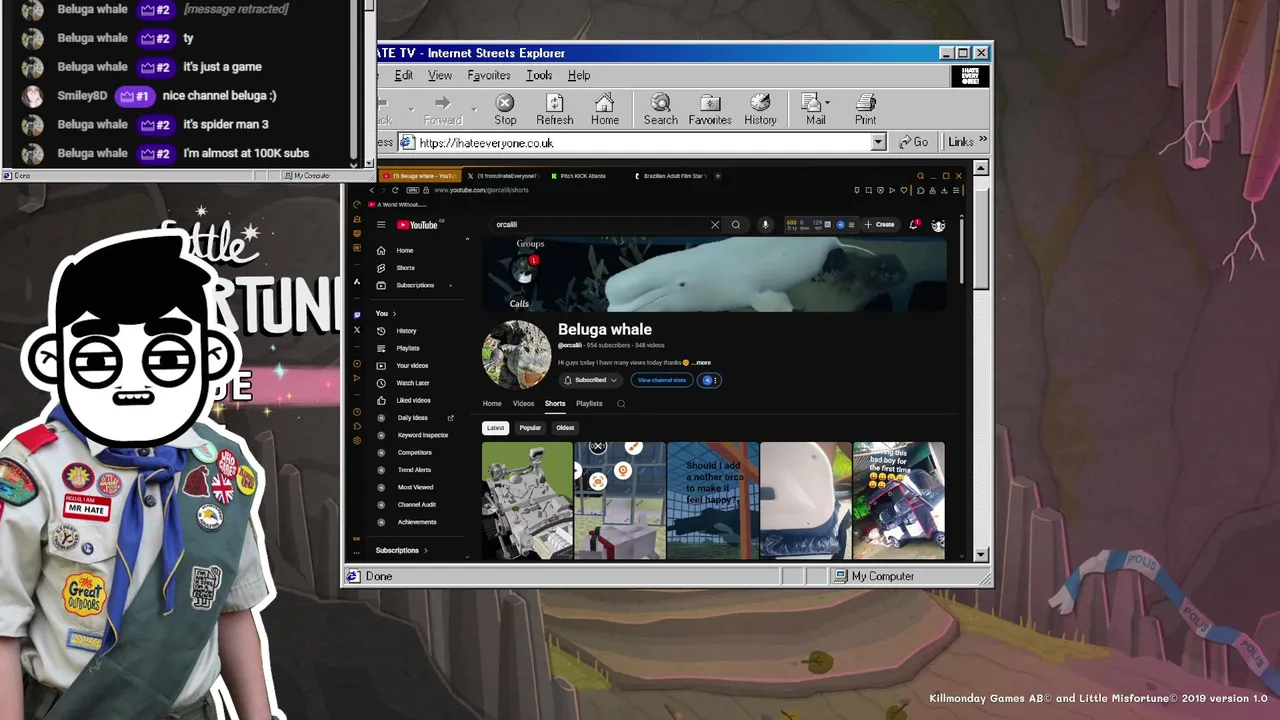Click the heart icon in inner browser toolbar
Screen dimensions: 1280x720
pyautogui.click(x=904, y=190)
